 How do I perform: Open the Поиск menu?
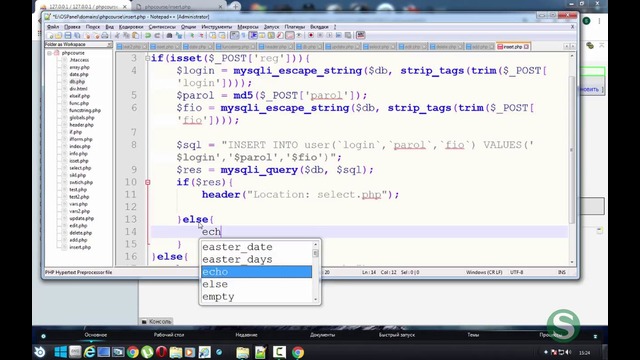pos(93,27)
